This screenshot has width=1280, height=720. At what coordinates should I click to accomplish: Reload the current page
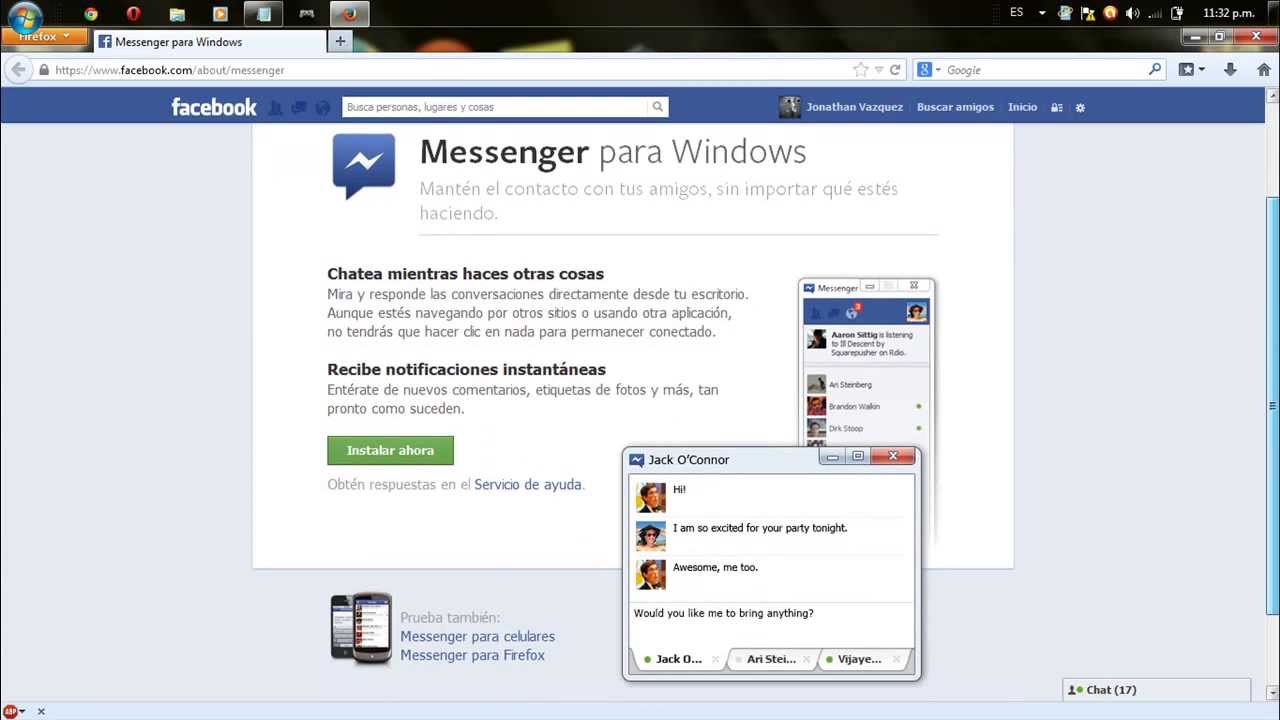click(895, 70)
